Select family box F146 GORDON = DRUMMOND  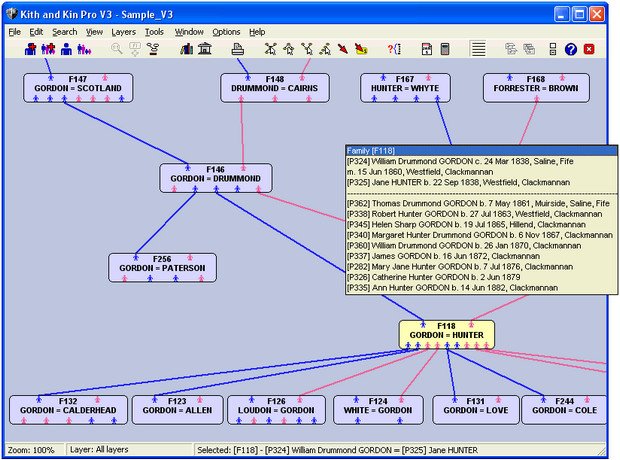215,178
